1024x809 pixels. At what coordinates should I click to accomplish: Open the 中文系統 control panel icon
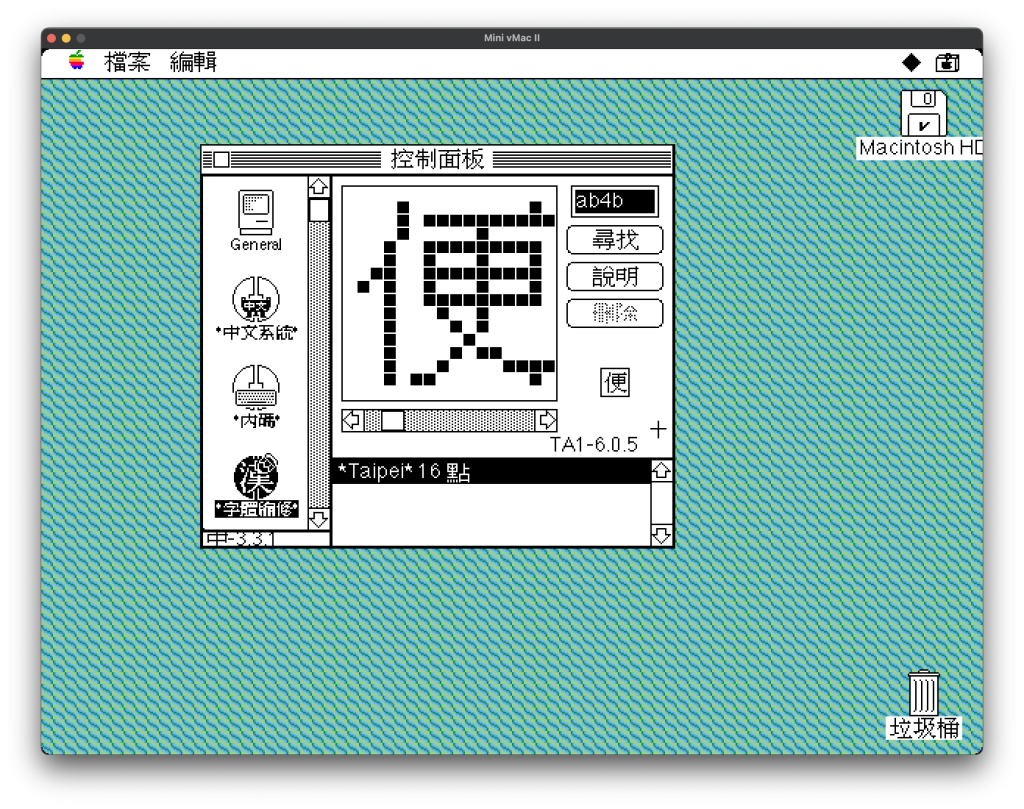click(x=256, y=300)
